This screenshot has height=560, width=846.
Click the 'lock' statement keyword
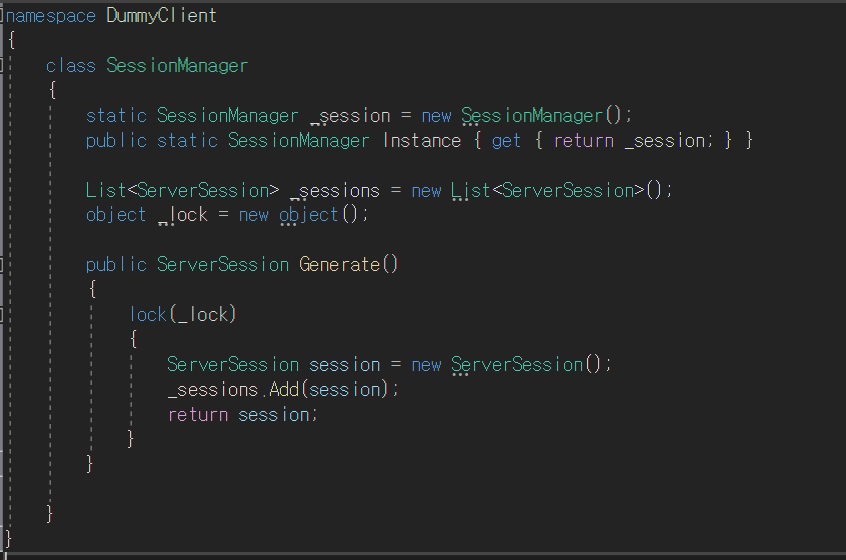tap(148, 315)
